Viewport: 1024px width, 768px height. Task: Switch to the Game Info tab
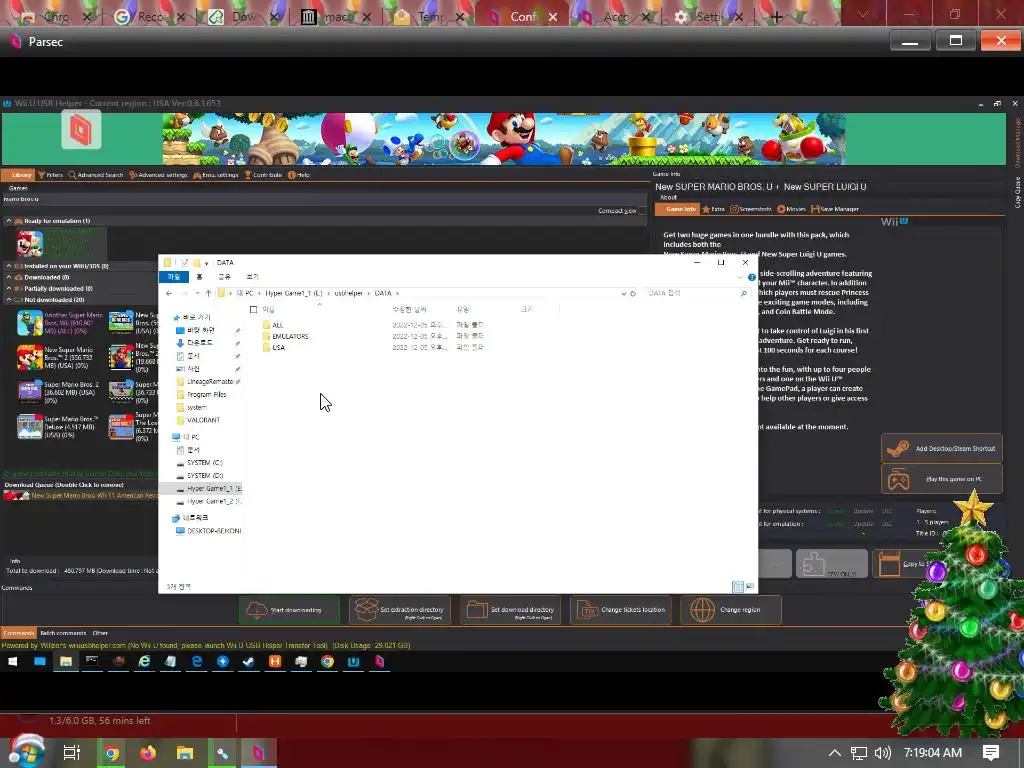(x=677, y=209)
